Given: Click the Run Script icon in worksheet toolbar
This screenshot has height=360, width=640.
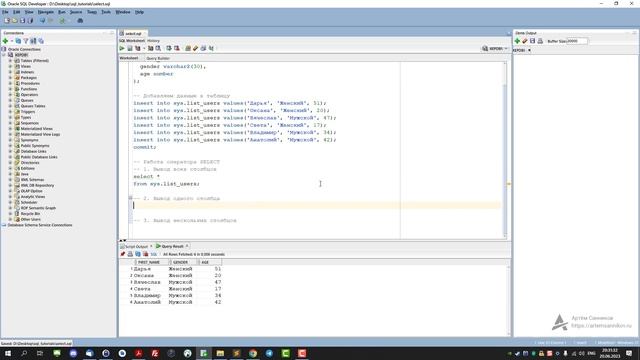Looking at the screenshot, I should [x=130, y=48].
